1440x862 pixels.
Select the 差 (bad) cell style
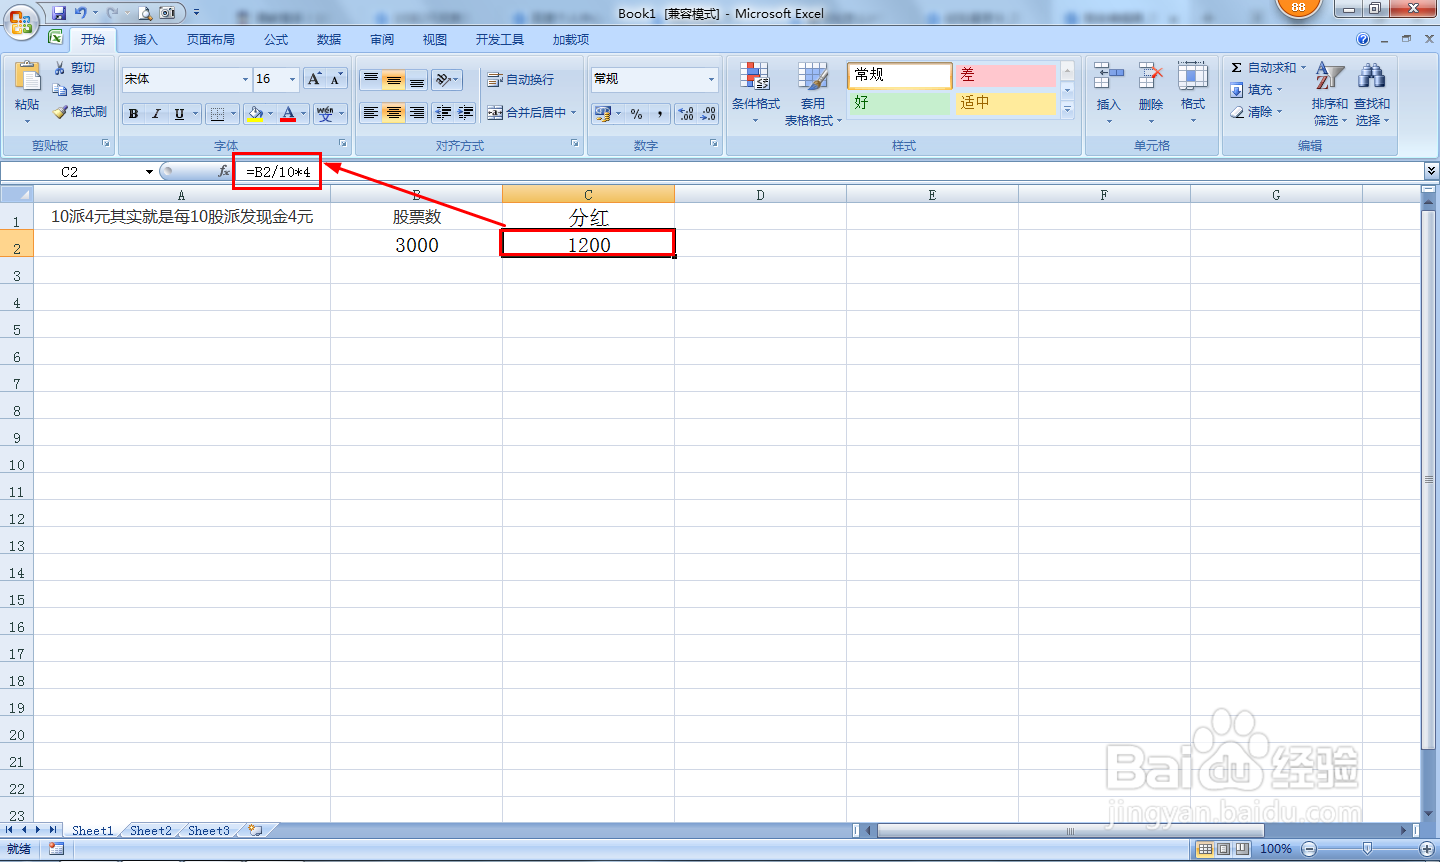[x=1005, y=75]
